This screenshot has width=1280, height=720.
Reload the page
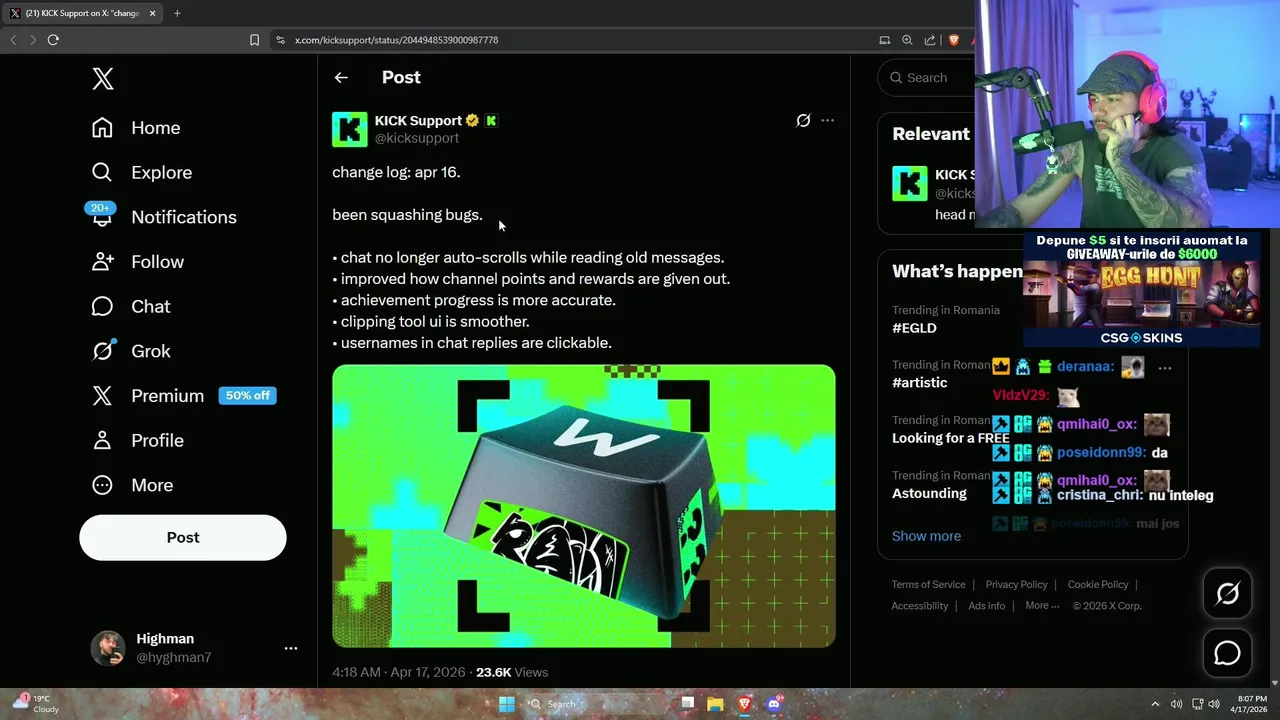(x=53, y=40)
